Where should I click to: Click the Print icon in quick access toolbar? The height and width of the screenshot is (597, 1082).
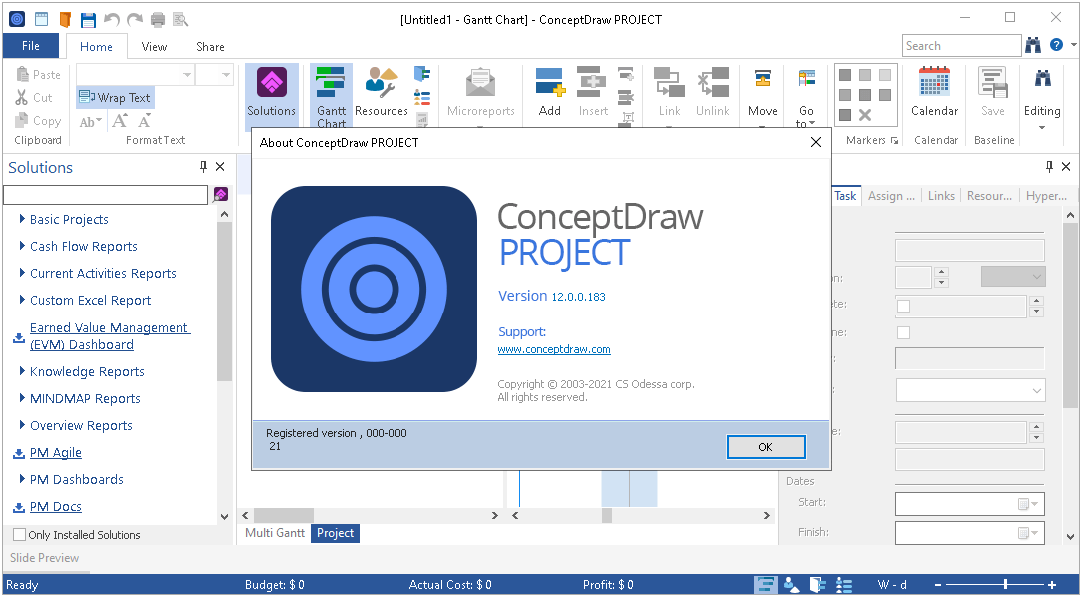[x=158, y=19]
